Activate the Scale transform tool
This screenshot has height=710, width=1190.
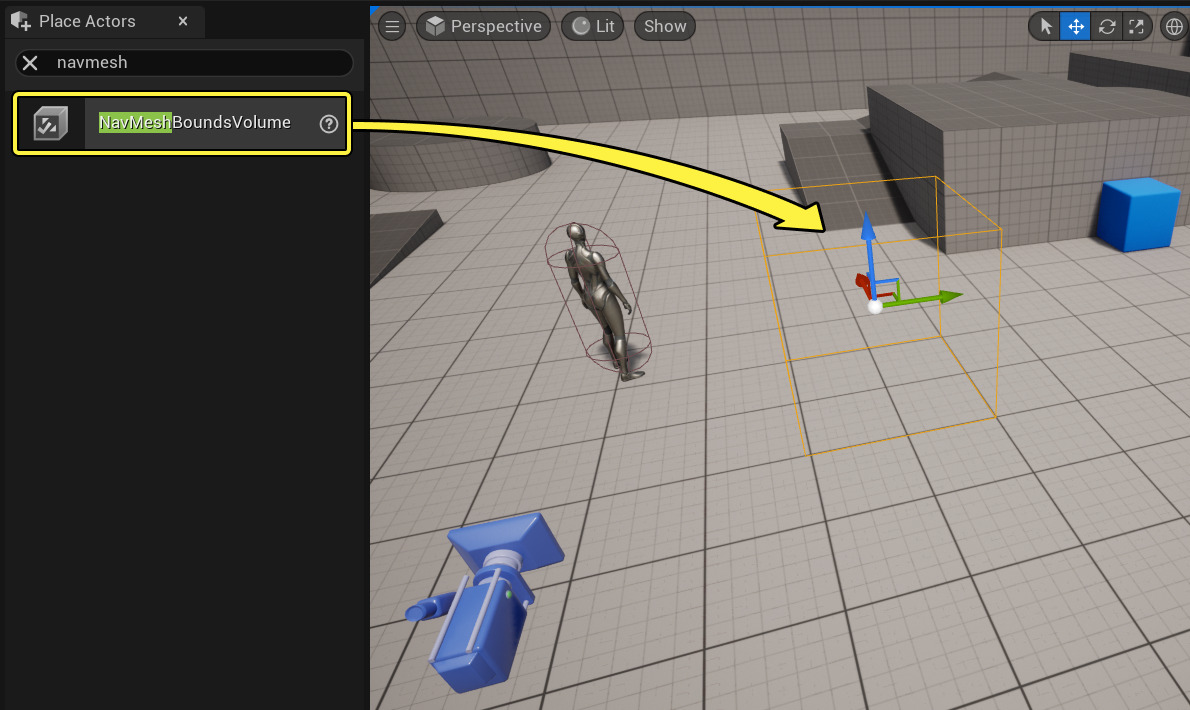coord(1136,27)
